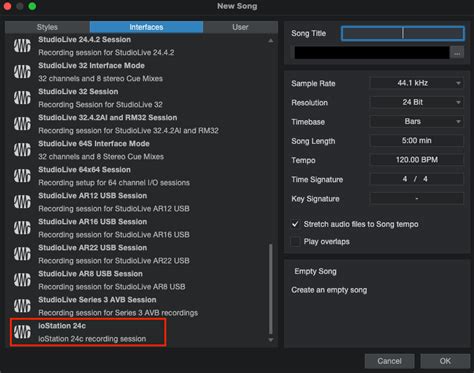
Task: Select the StudioLive AR12 USB Session icon
Action: pyautogui.click(x=22, y=202)
